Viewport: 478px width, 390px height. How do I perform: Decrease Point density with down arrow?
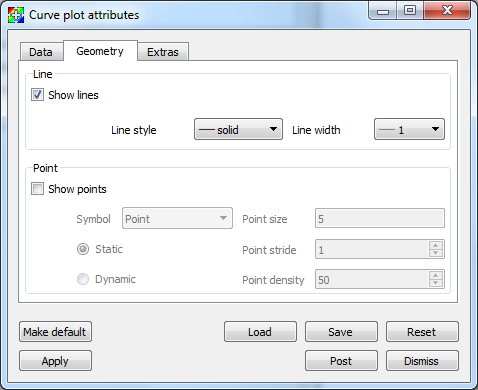click(436, 283)
